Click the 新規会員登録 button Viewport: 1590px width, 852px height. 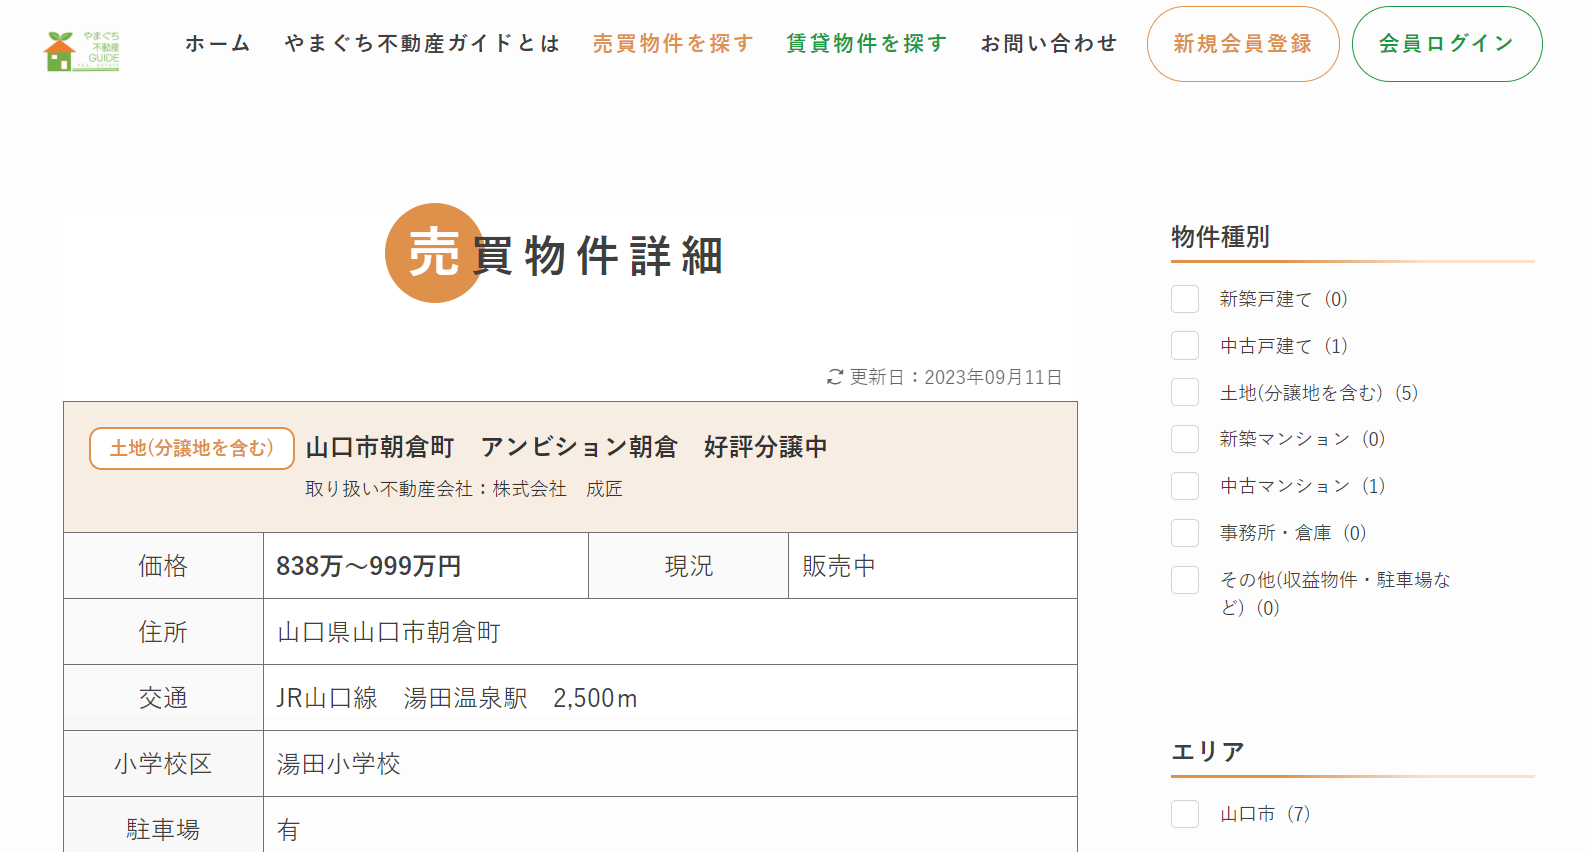[1243, 44]
